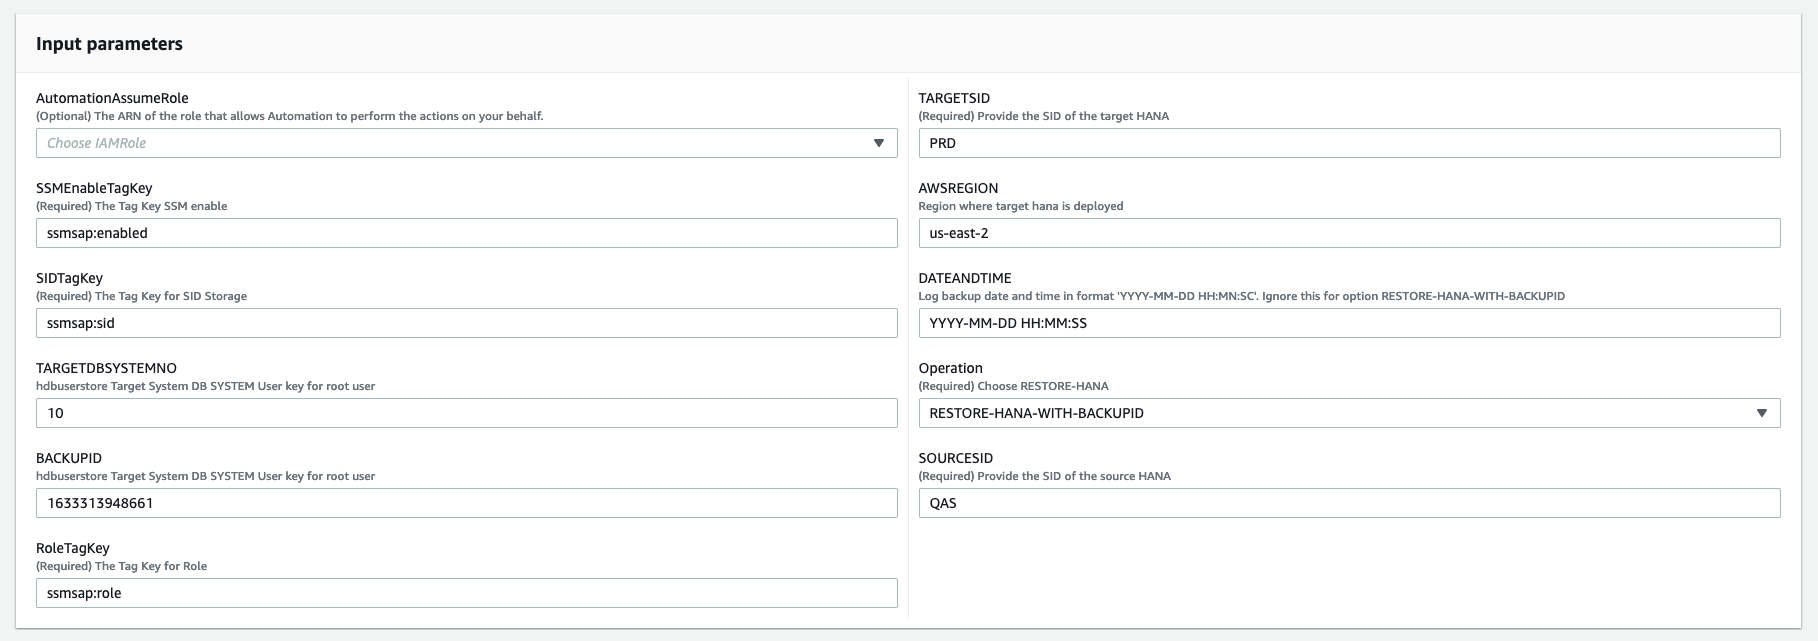Click '(Required) The Tag Key for SID Storage' text

point(141,296)
